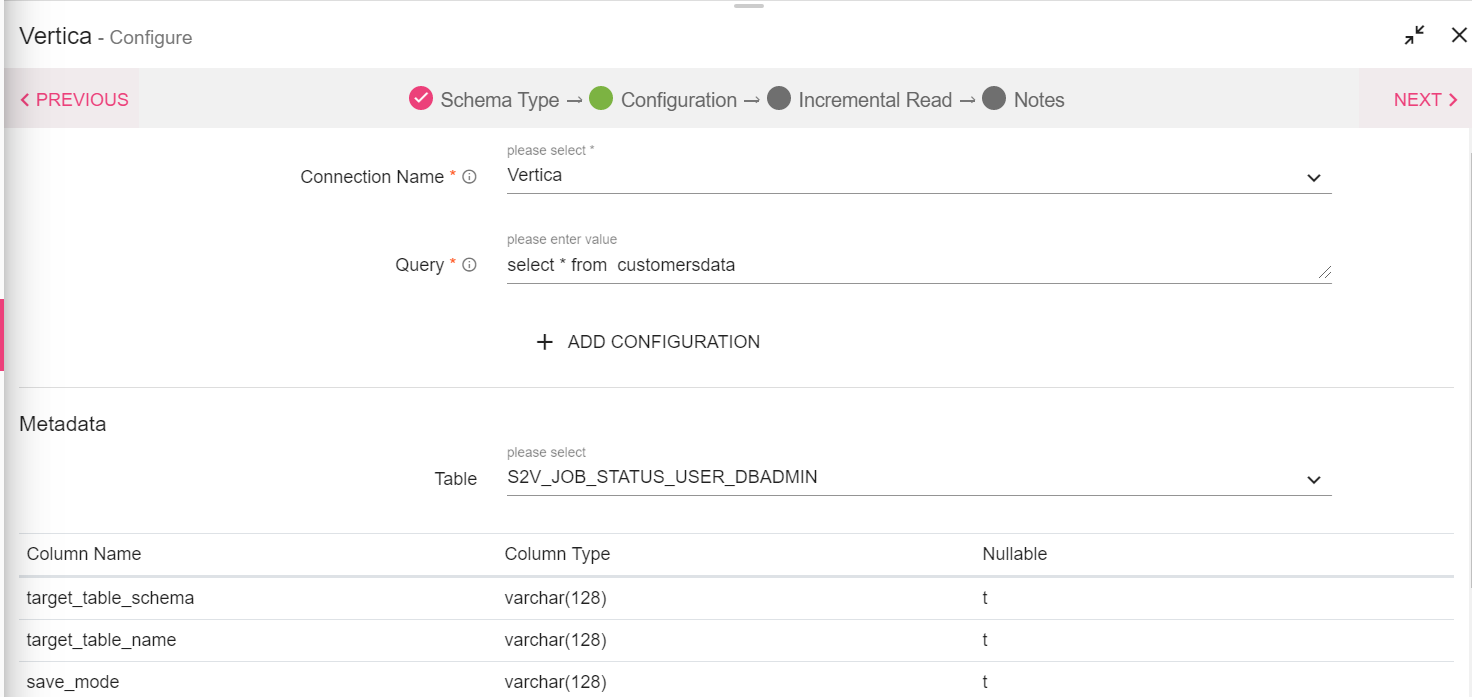The width and height of the screenshot is (1472, 697).
Task: Click the collapse/minimize panel arrows icon
Action: point(1414,36)
